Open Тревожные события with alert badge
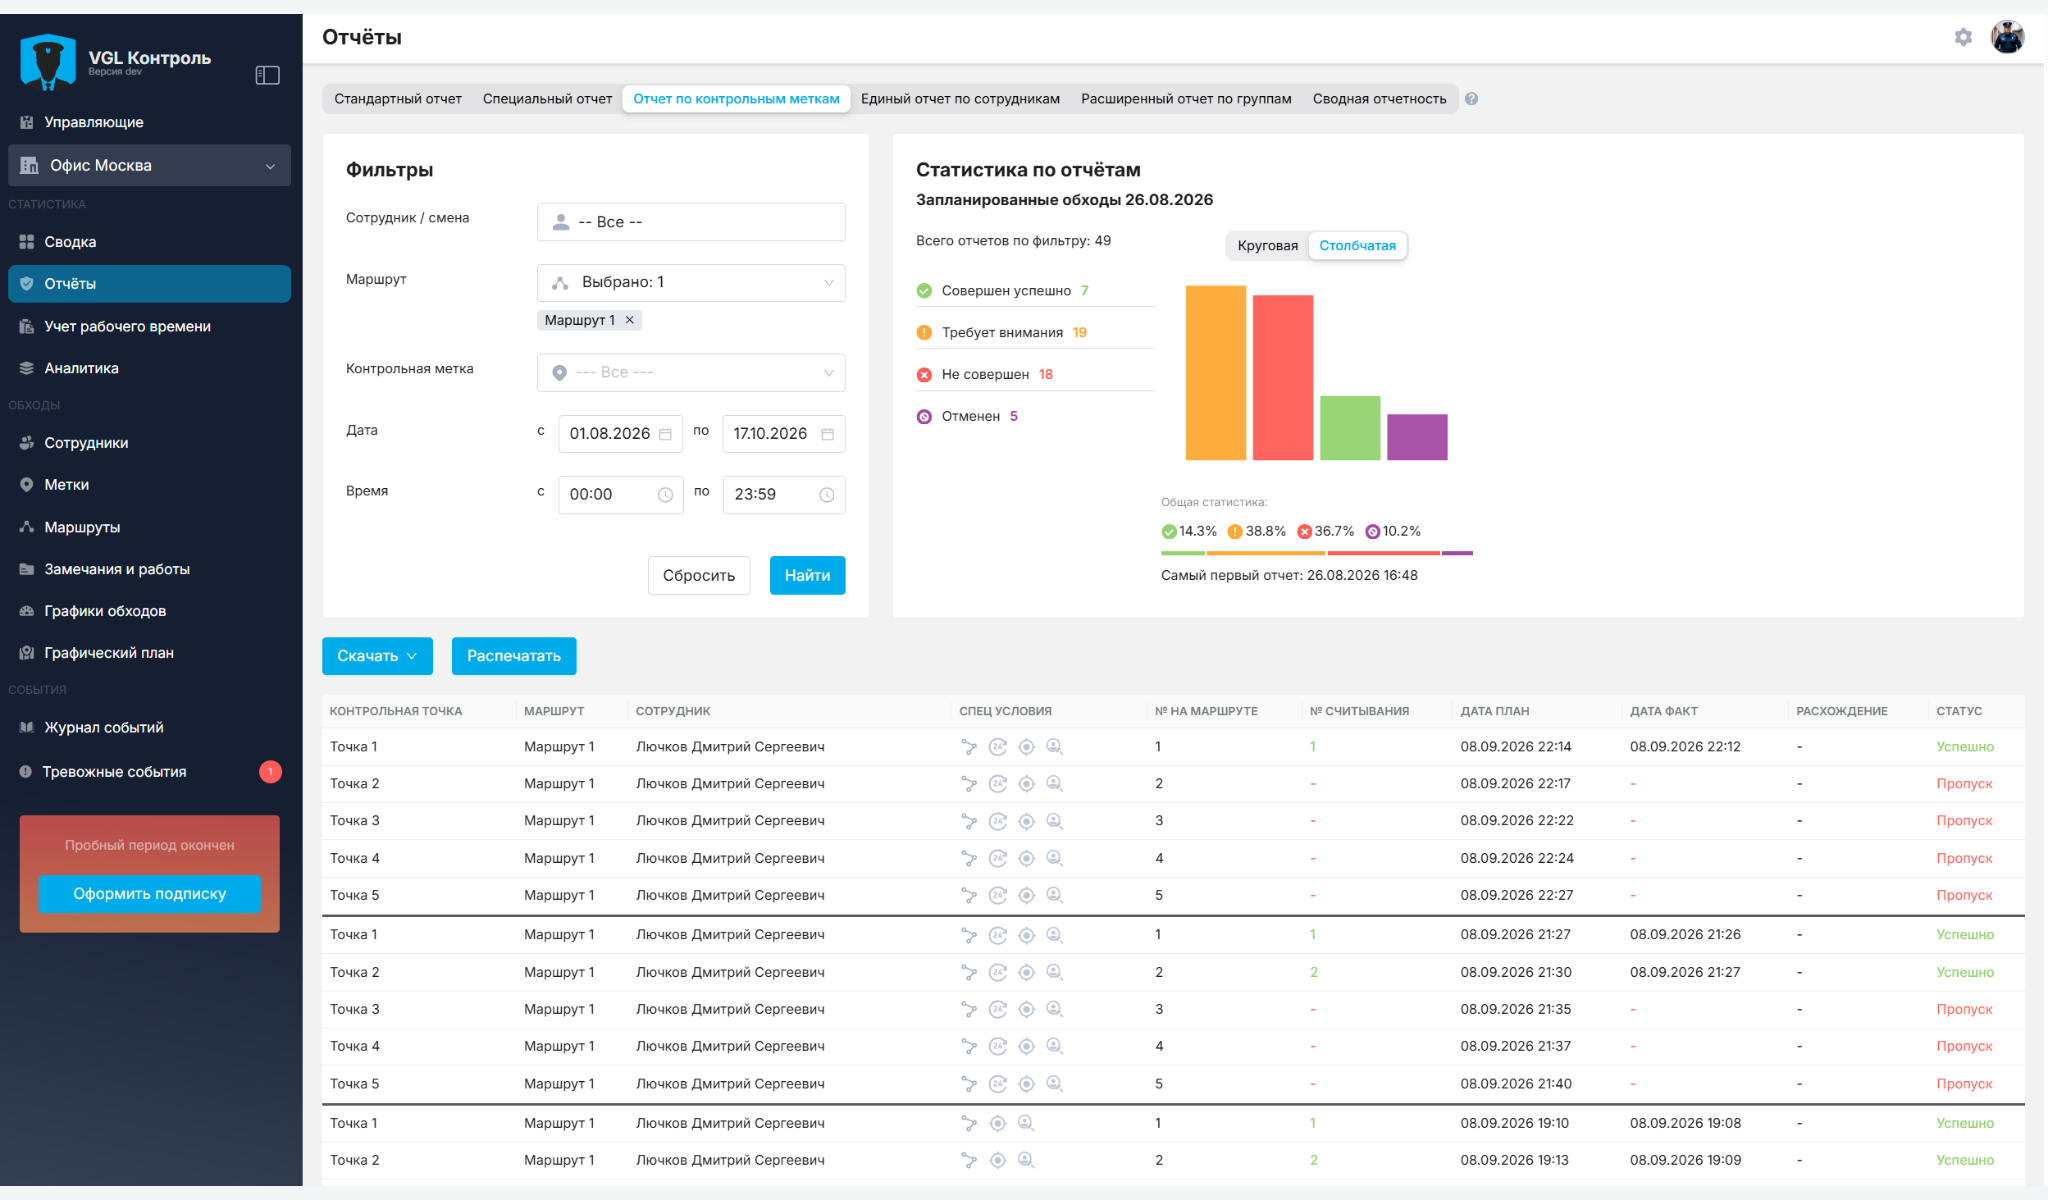Viewport: 2048px width, 1200px height. [x=149, y=772]
